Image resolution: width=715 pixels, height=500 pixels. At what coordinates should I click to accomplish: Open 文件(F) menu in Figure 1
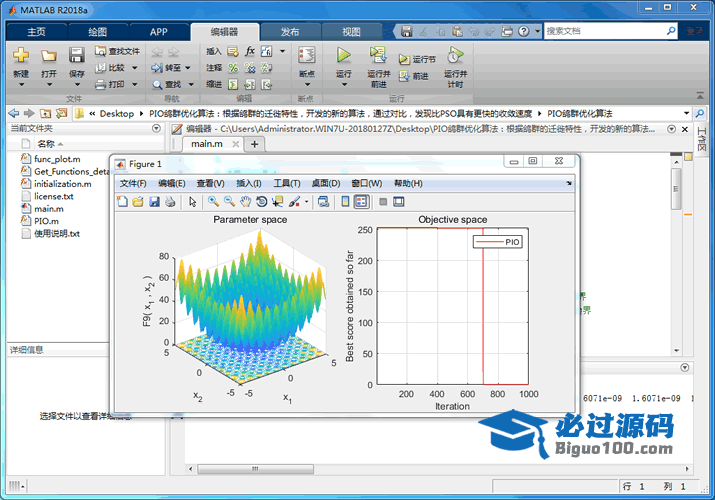click(x=133, y=183)
